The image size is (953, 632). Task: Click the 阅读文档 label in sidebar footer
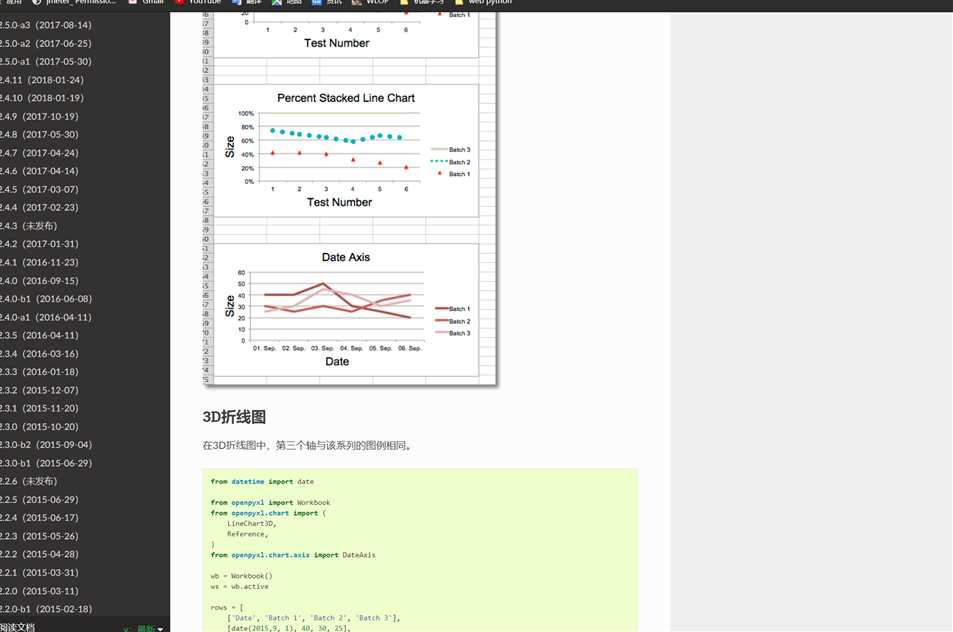coord(18,627)
